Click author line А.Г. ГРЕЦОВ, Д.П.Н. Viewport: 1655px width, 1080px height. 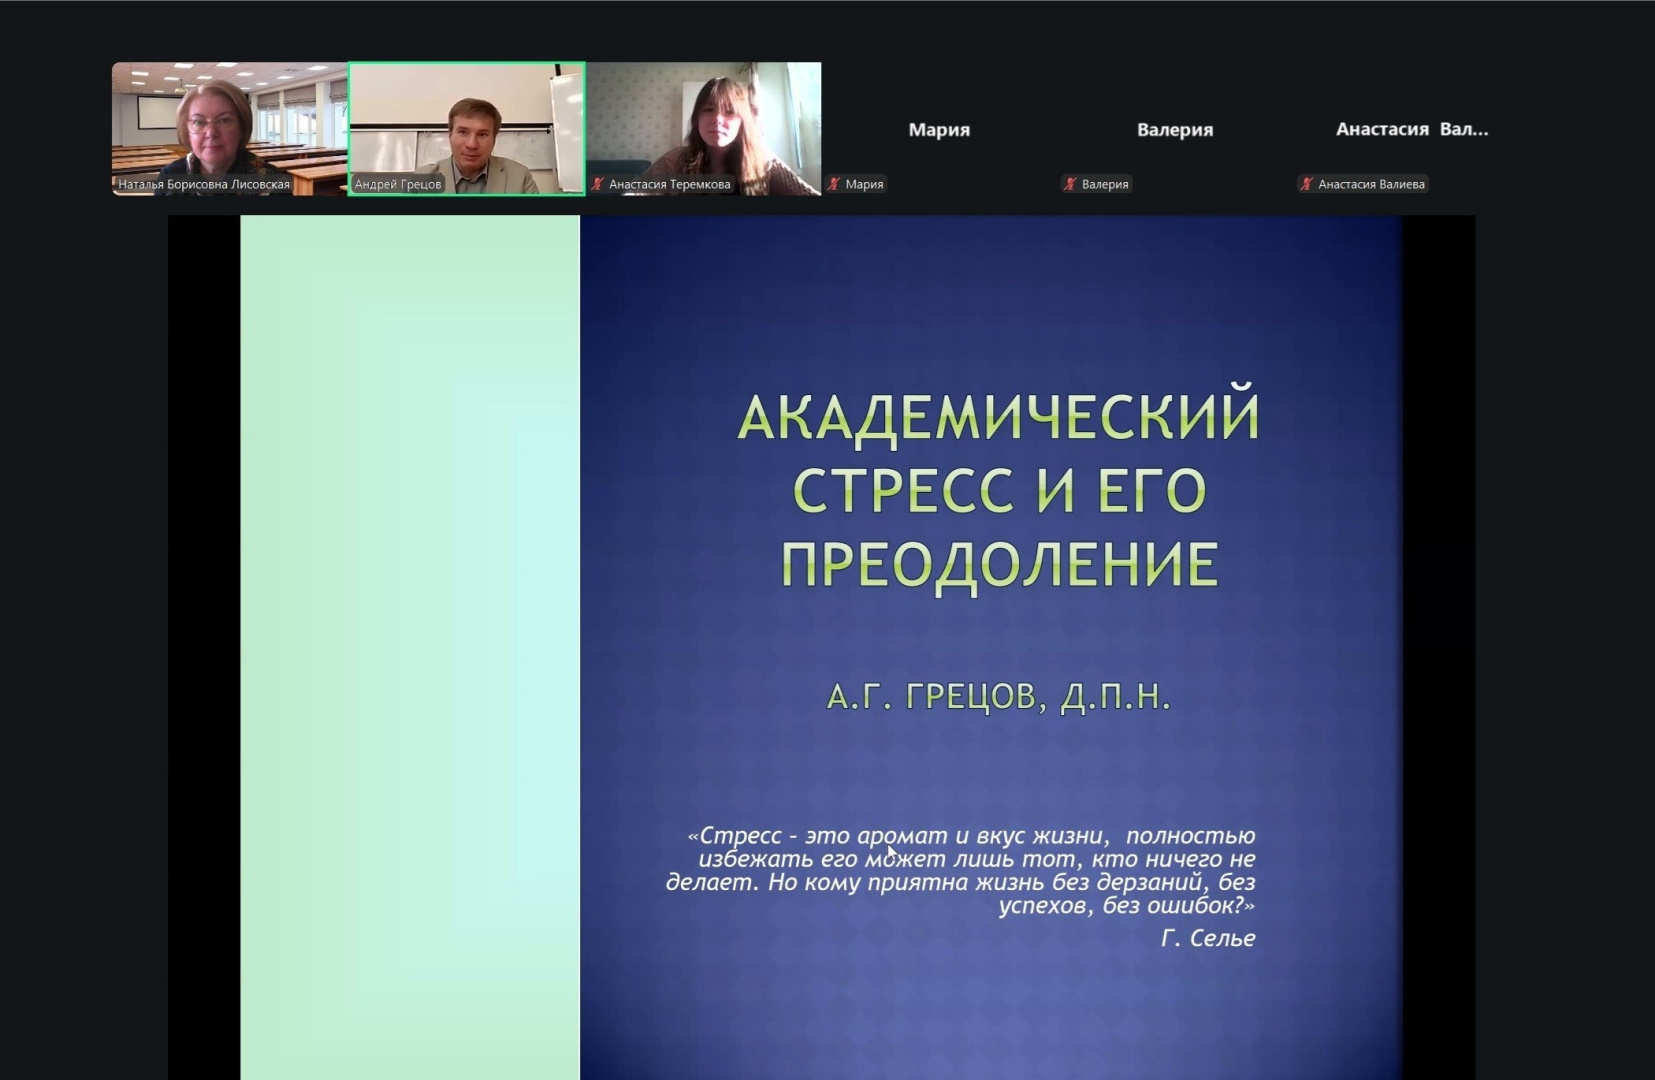point(998,696)
